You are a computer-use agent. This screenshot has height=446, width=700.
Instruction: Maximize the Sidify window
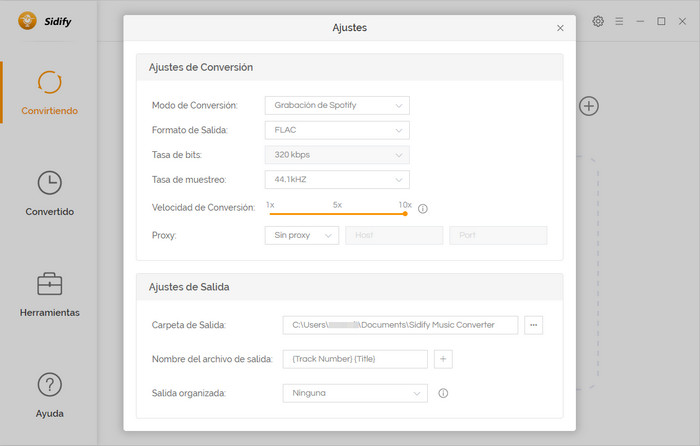[661, 21]
